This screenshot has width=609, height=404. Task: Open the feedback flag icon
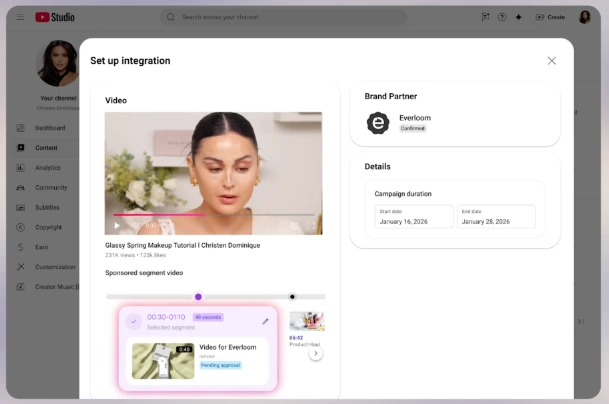pyautogui.click(x=485, y=17)
